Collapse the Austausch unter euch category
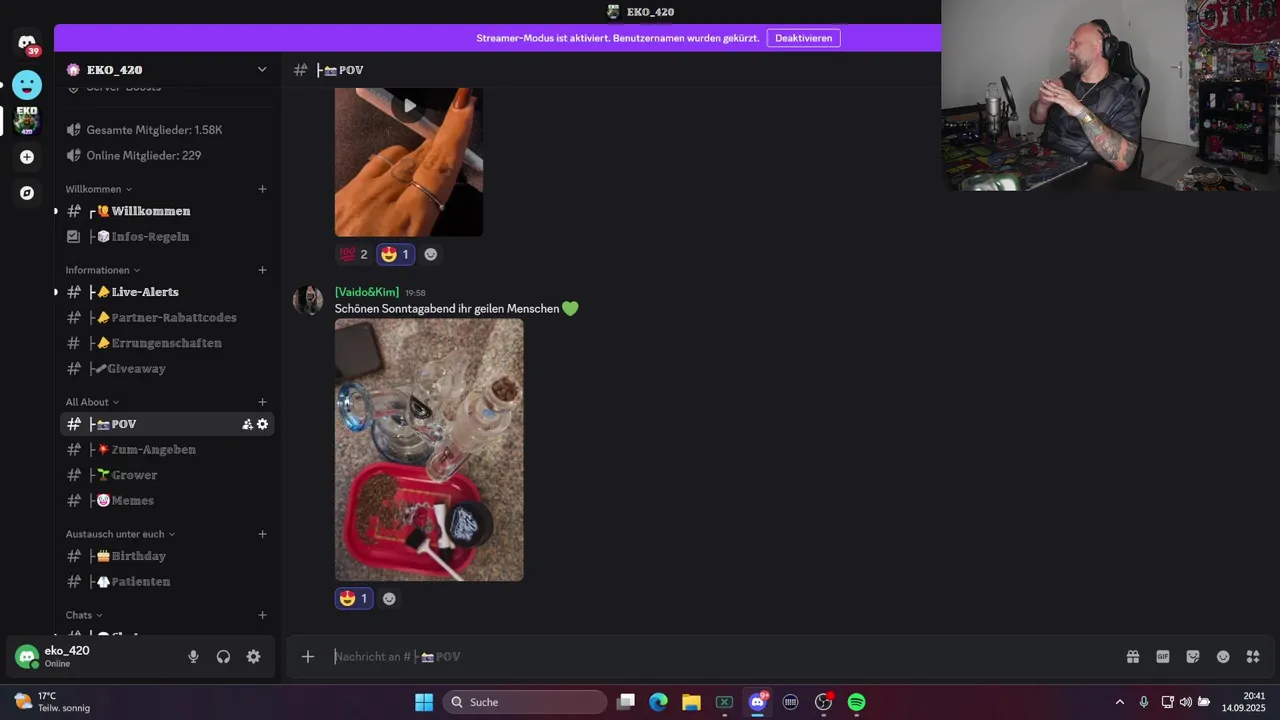Image resolution: width=1280 pixels, height=720 pixels. click(x=120, y=534)
